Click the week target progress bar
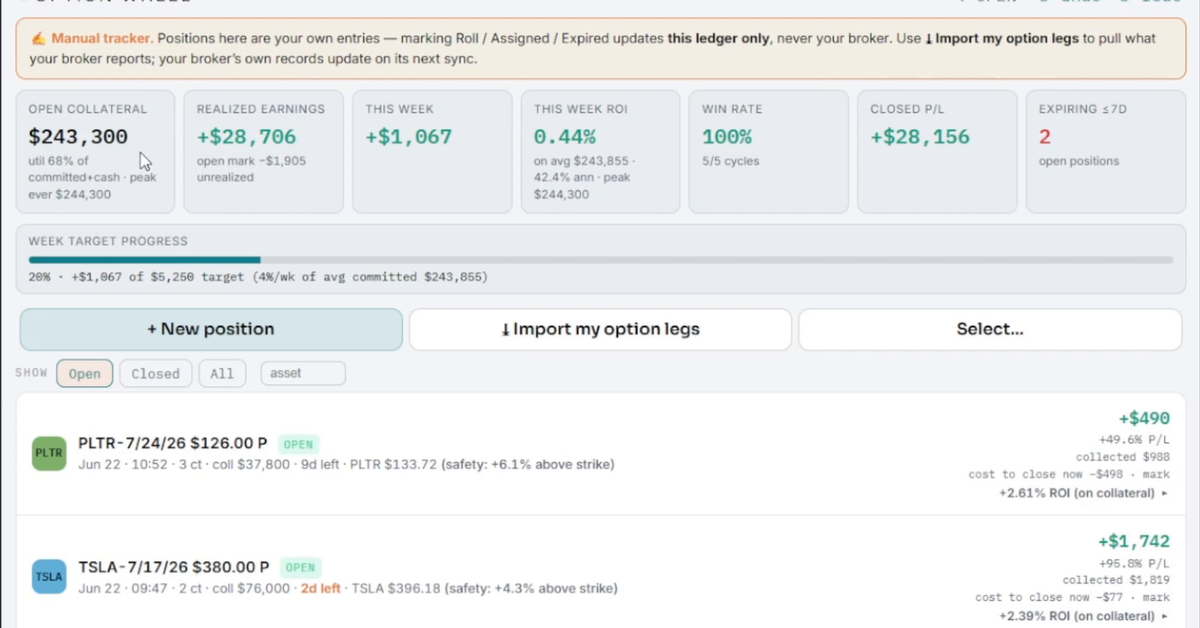 [x=601, y=260]
